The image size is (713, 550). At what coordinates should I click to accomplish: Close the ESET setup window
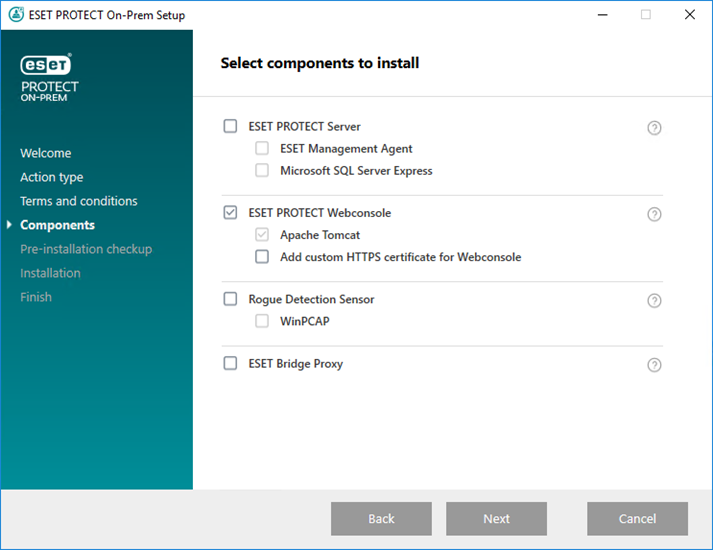[x=690, y=15]
